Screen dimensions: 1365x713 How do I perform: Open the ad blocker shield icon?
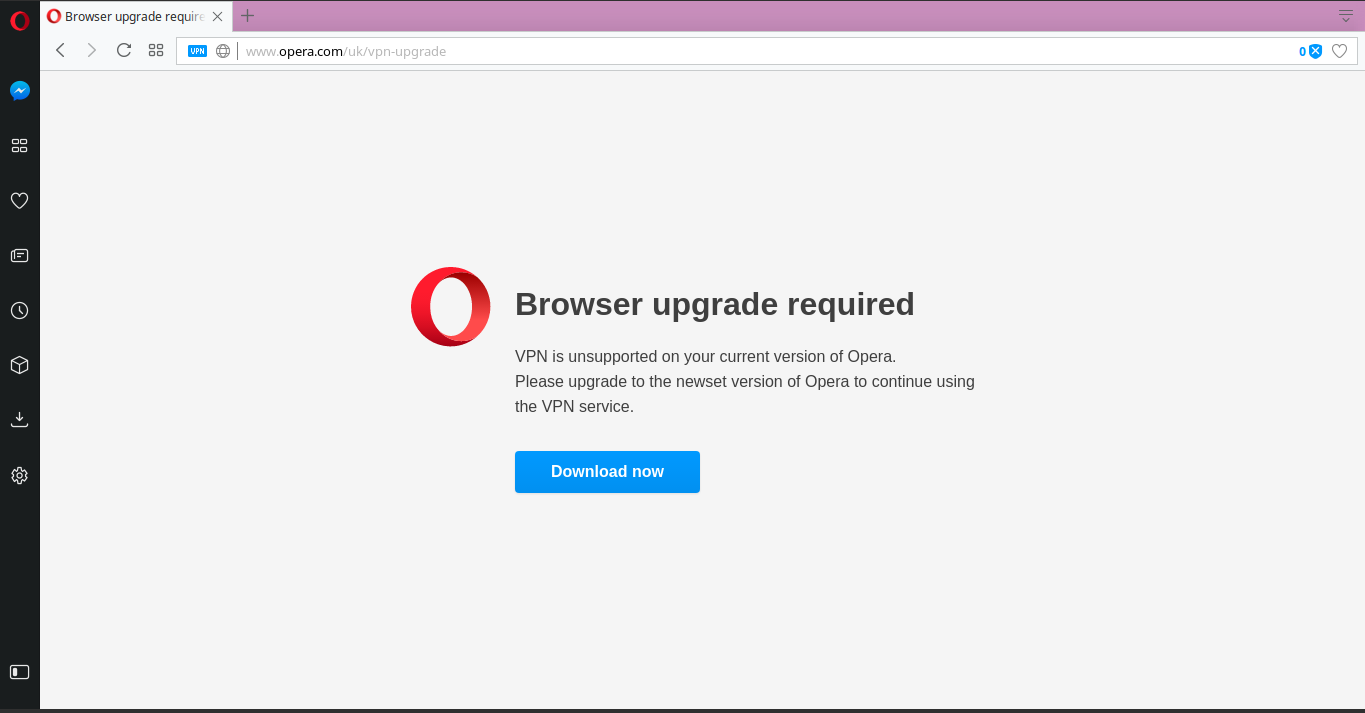(1315, 51)
